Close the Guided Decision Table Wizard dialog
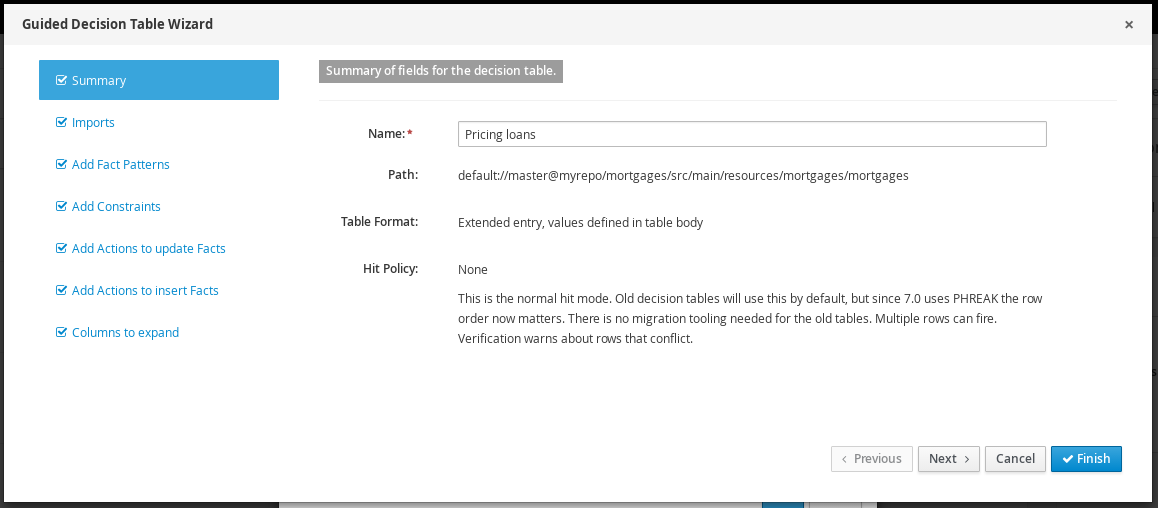The width and height of the screenshot is (1158, 508). point(1128,25)
